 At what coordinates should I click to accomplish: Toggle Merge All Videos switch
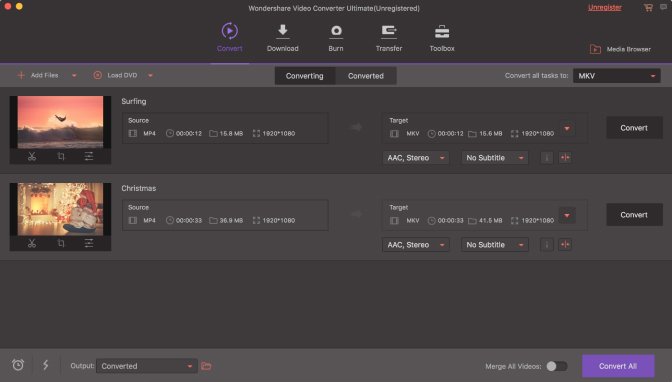[557, 366]
